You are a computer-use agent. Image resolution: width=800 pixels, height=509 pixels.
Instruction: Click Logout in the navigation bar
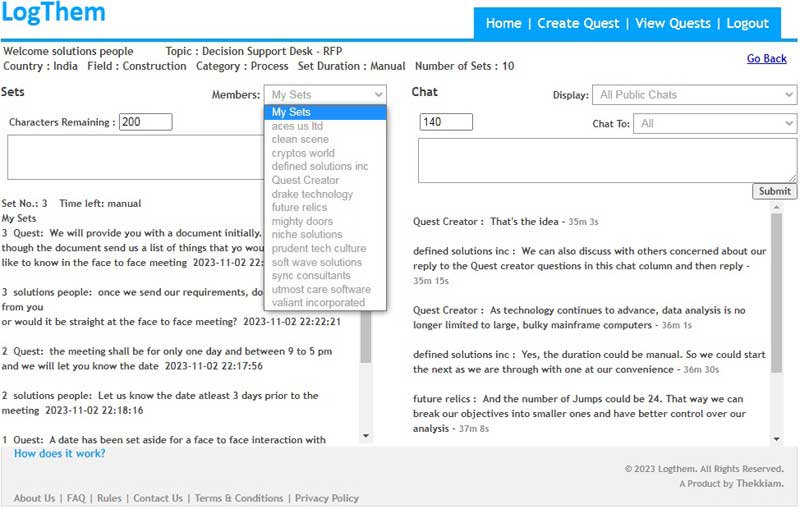(x=747, y=23)
